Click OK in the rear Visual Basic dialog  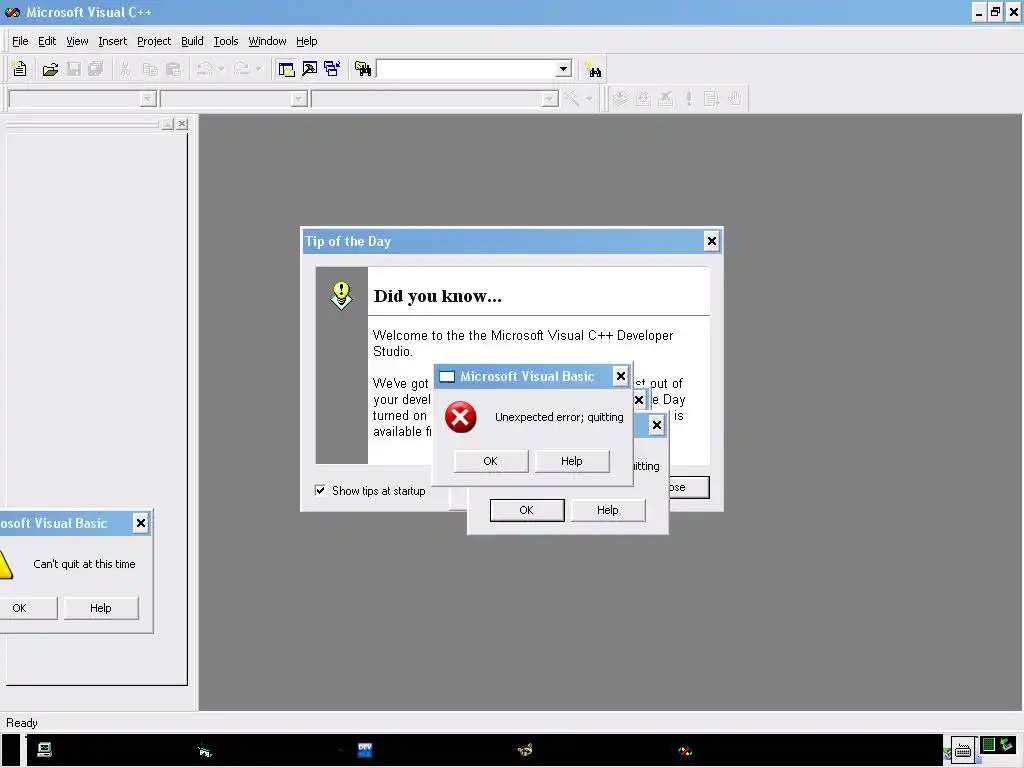(x=526, y=510)
